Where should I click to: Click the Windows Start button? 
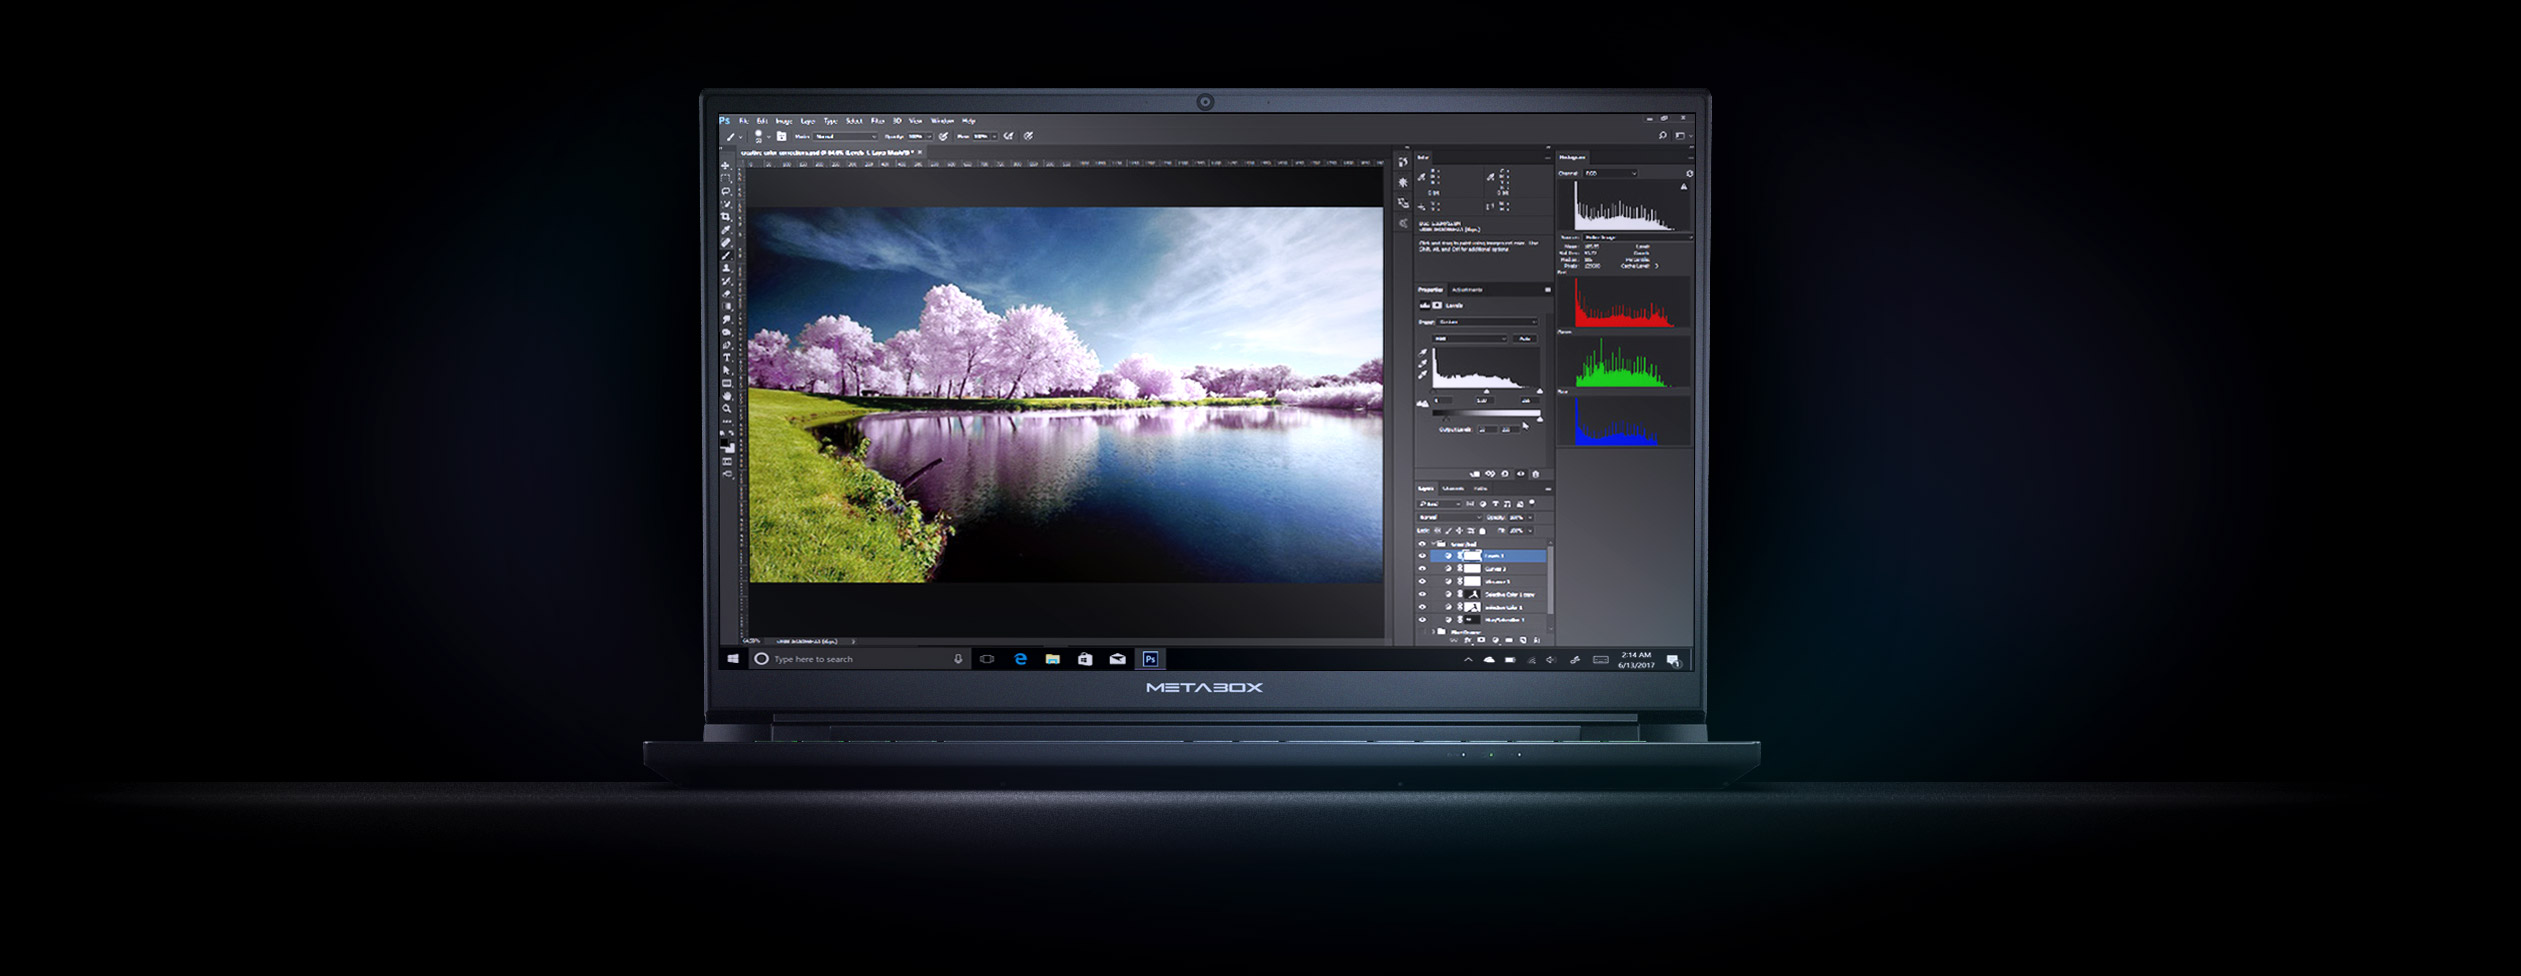coord(733,659)
